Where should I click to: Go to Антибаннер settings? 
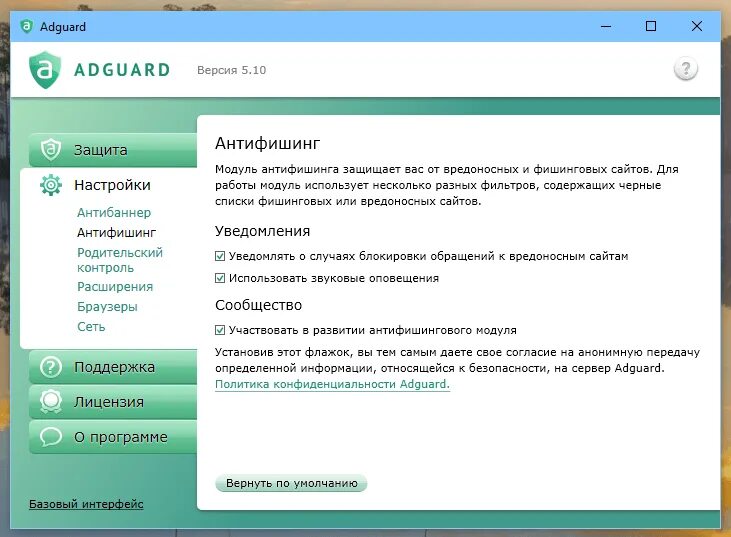[114, 213]
